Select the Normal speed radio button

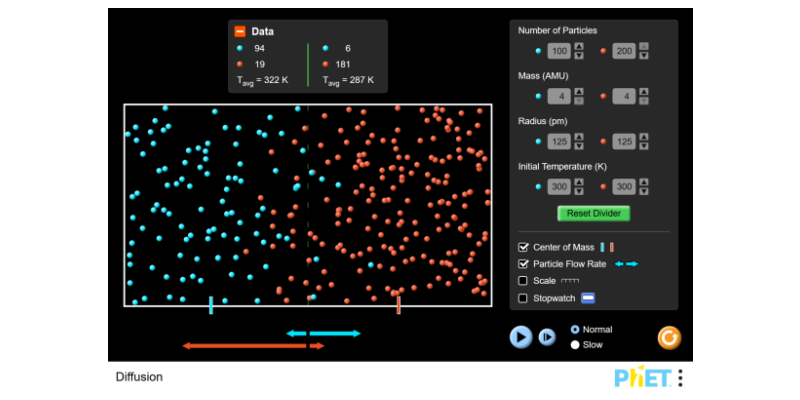point(574,329)
